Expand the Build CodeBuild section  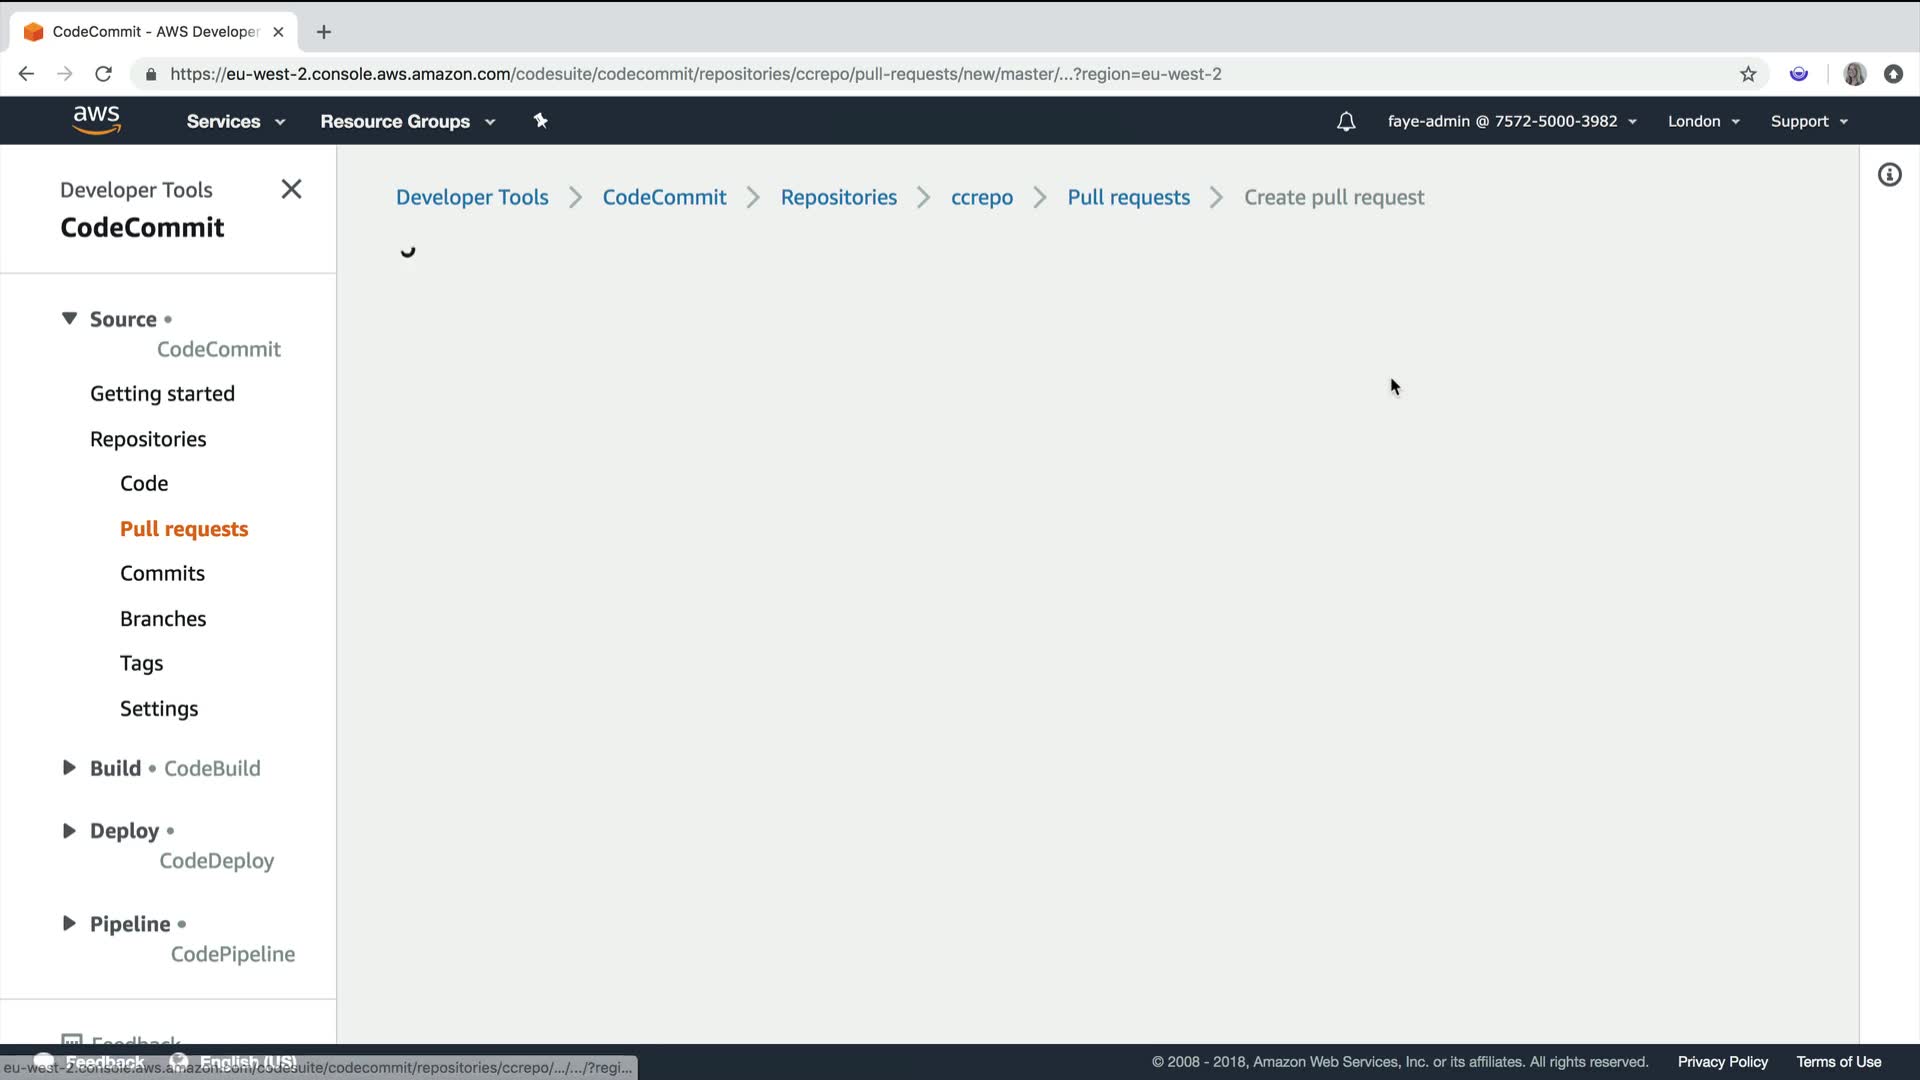(x=69, y=768)
